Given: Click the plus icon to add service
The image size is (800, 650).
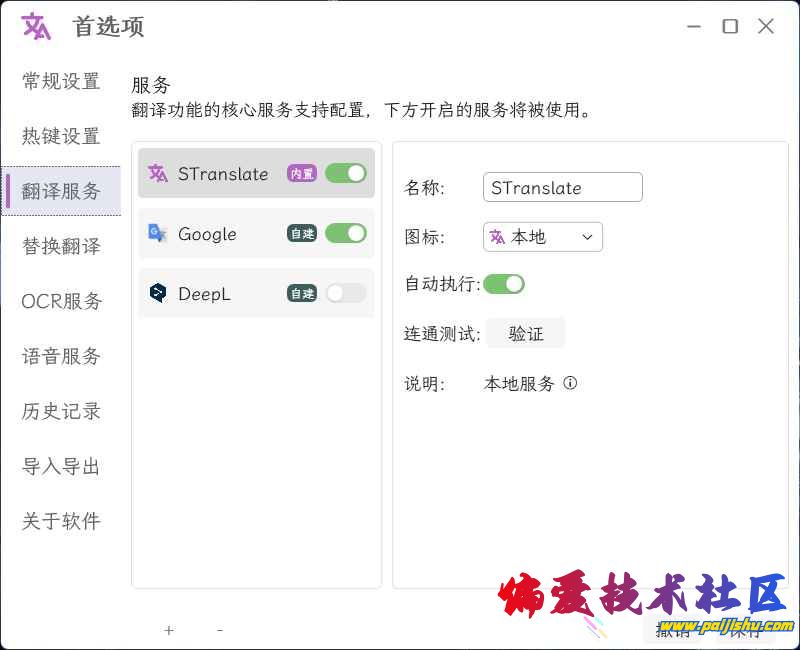Looking at the screenshot, I should point(169,630).
